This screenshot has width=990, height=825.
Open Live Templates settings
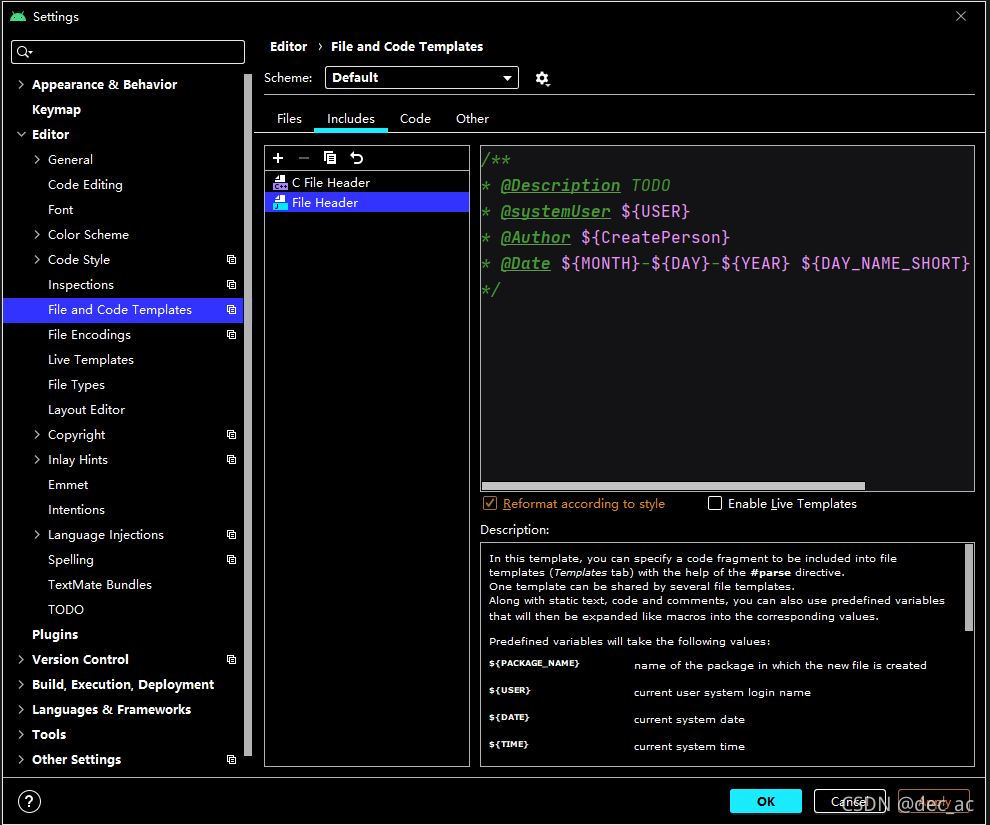[91, 360]
